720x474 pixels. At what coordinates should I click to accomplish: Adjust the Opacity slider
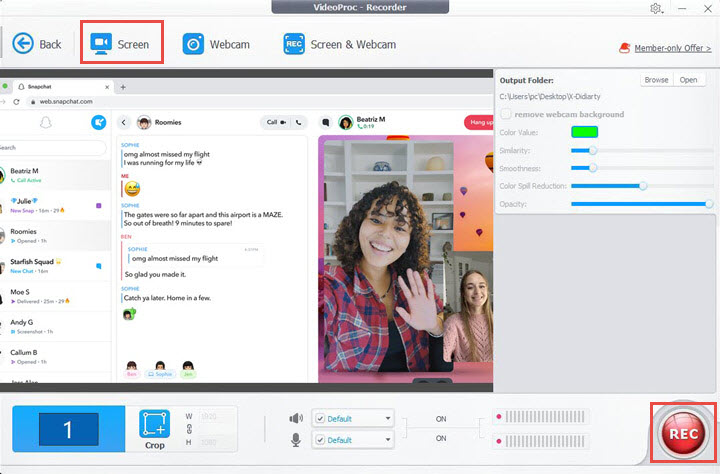[709, 204]
